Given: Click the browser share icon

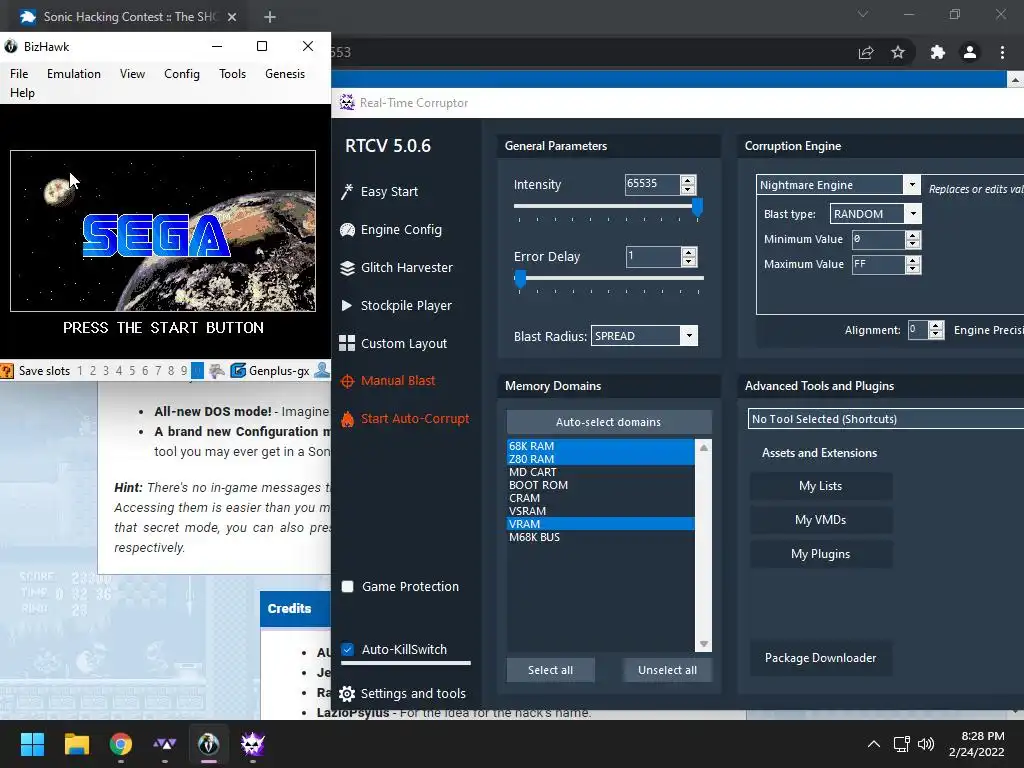Looking at the screenshot, I should [866, 52].
